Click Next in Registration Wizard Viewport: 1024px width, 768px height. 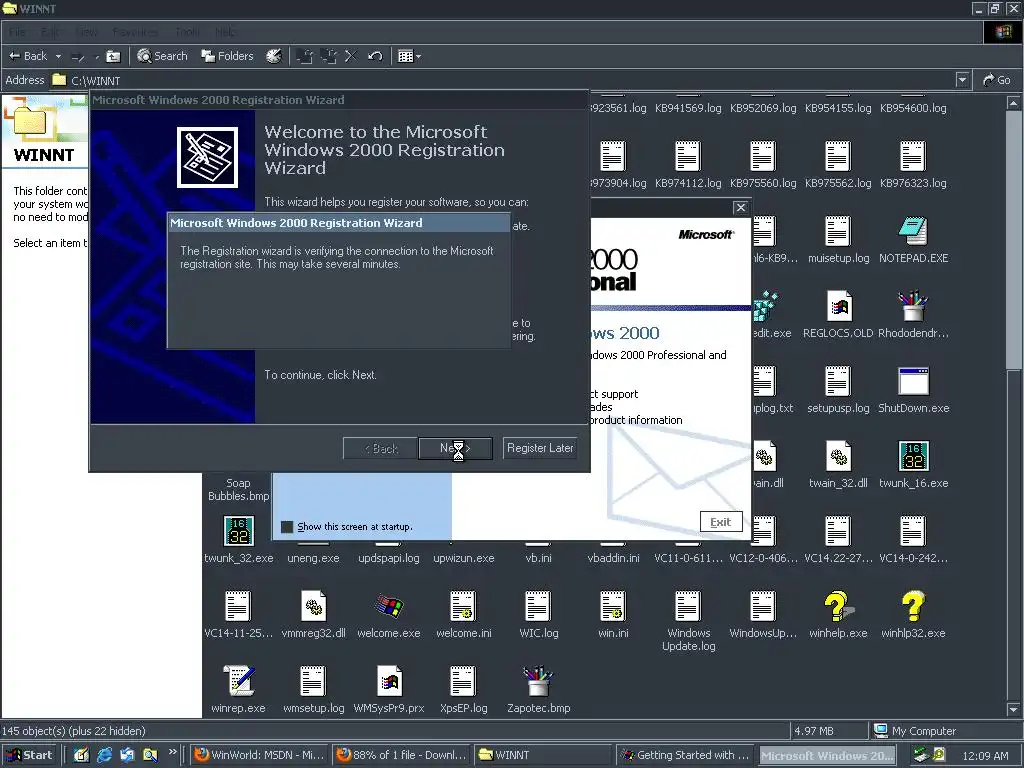point(455,448)
